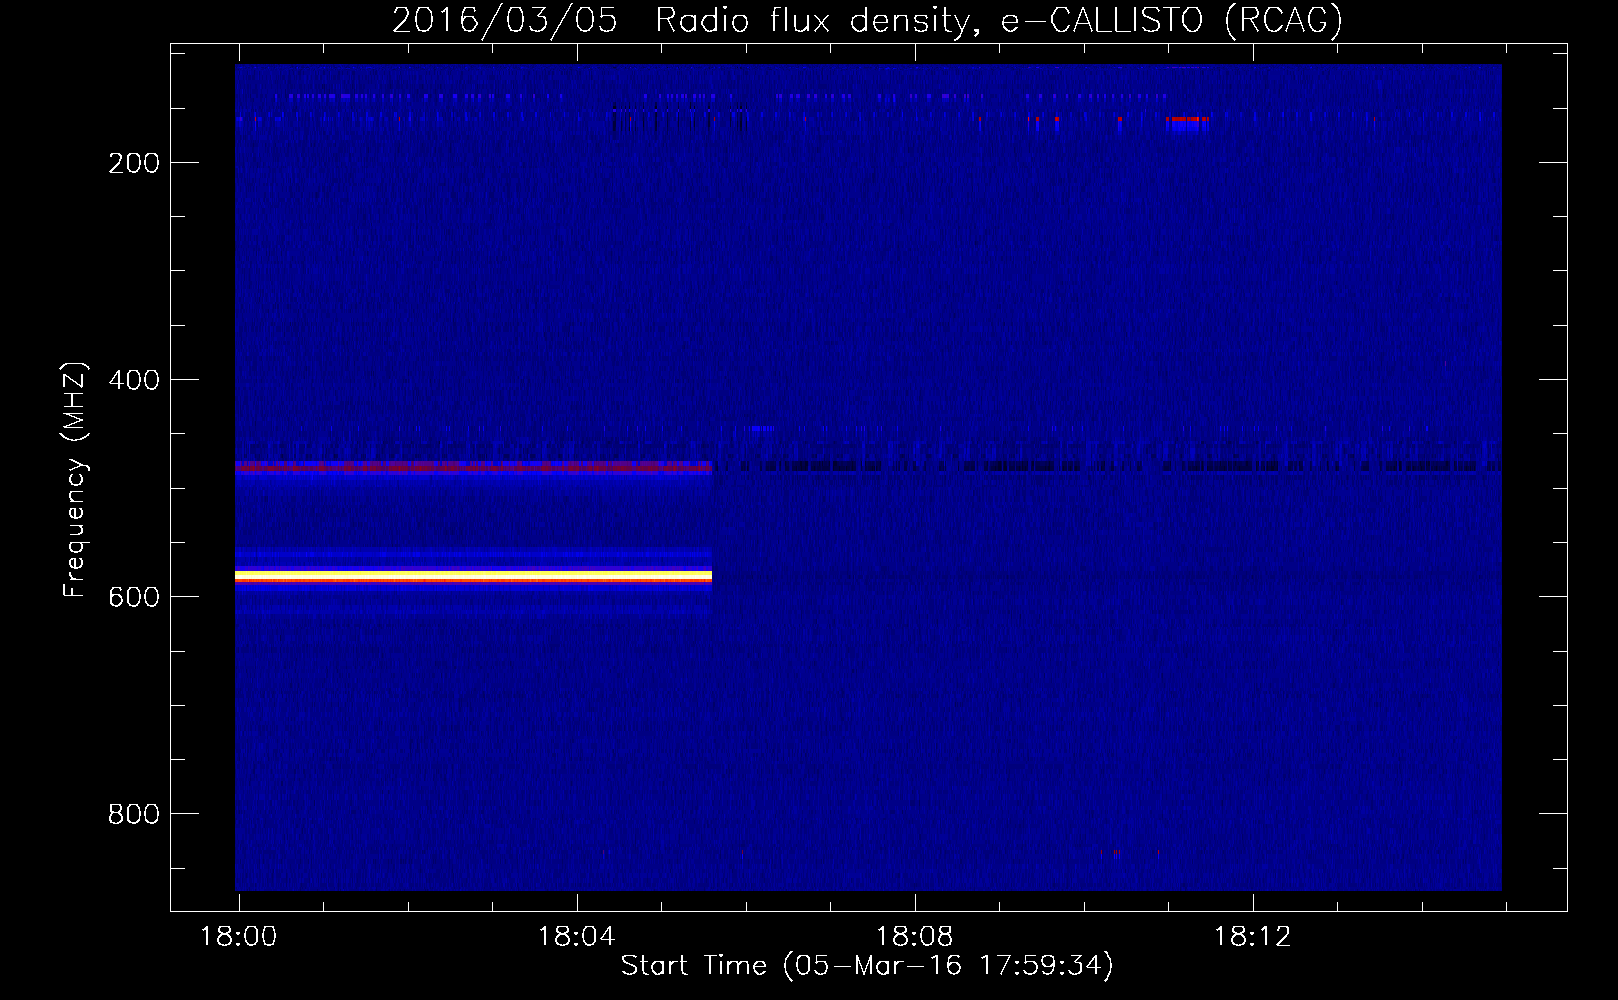Select the 'Frequency (MHZ)' axis label
This screenshot has width=1618, height=1000.
pos(74,480)
